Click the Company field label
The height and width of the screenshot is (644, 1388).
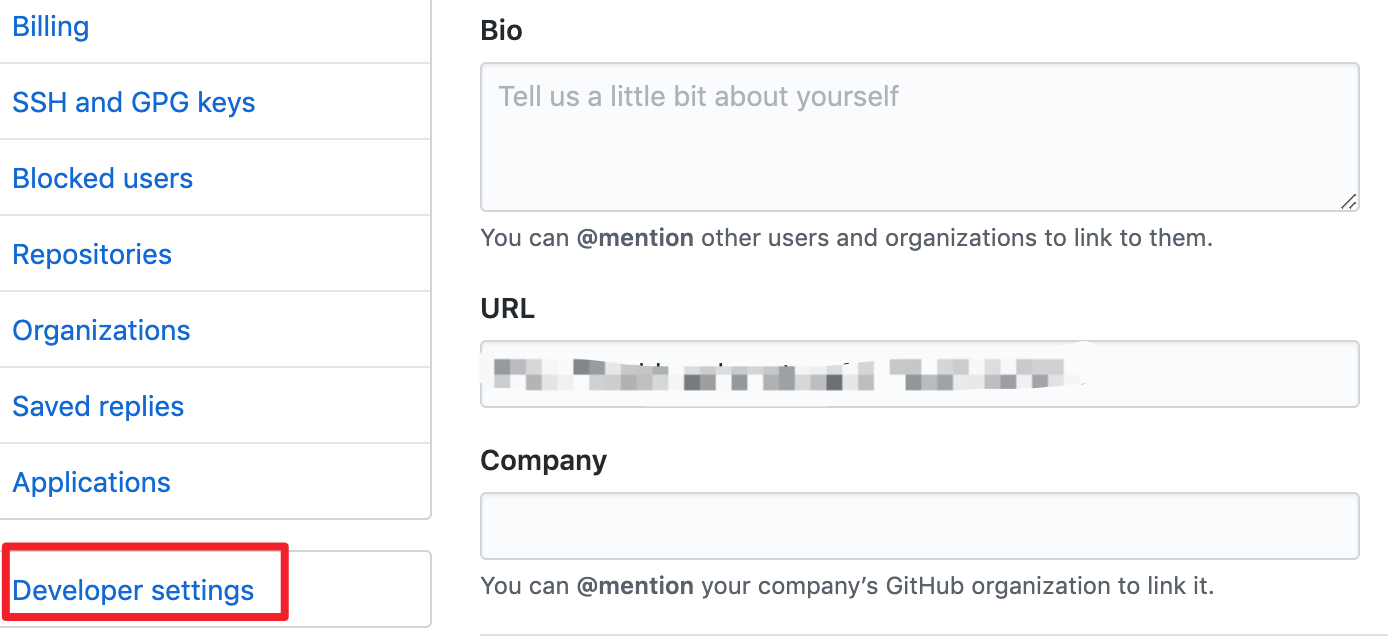543,460
